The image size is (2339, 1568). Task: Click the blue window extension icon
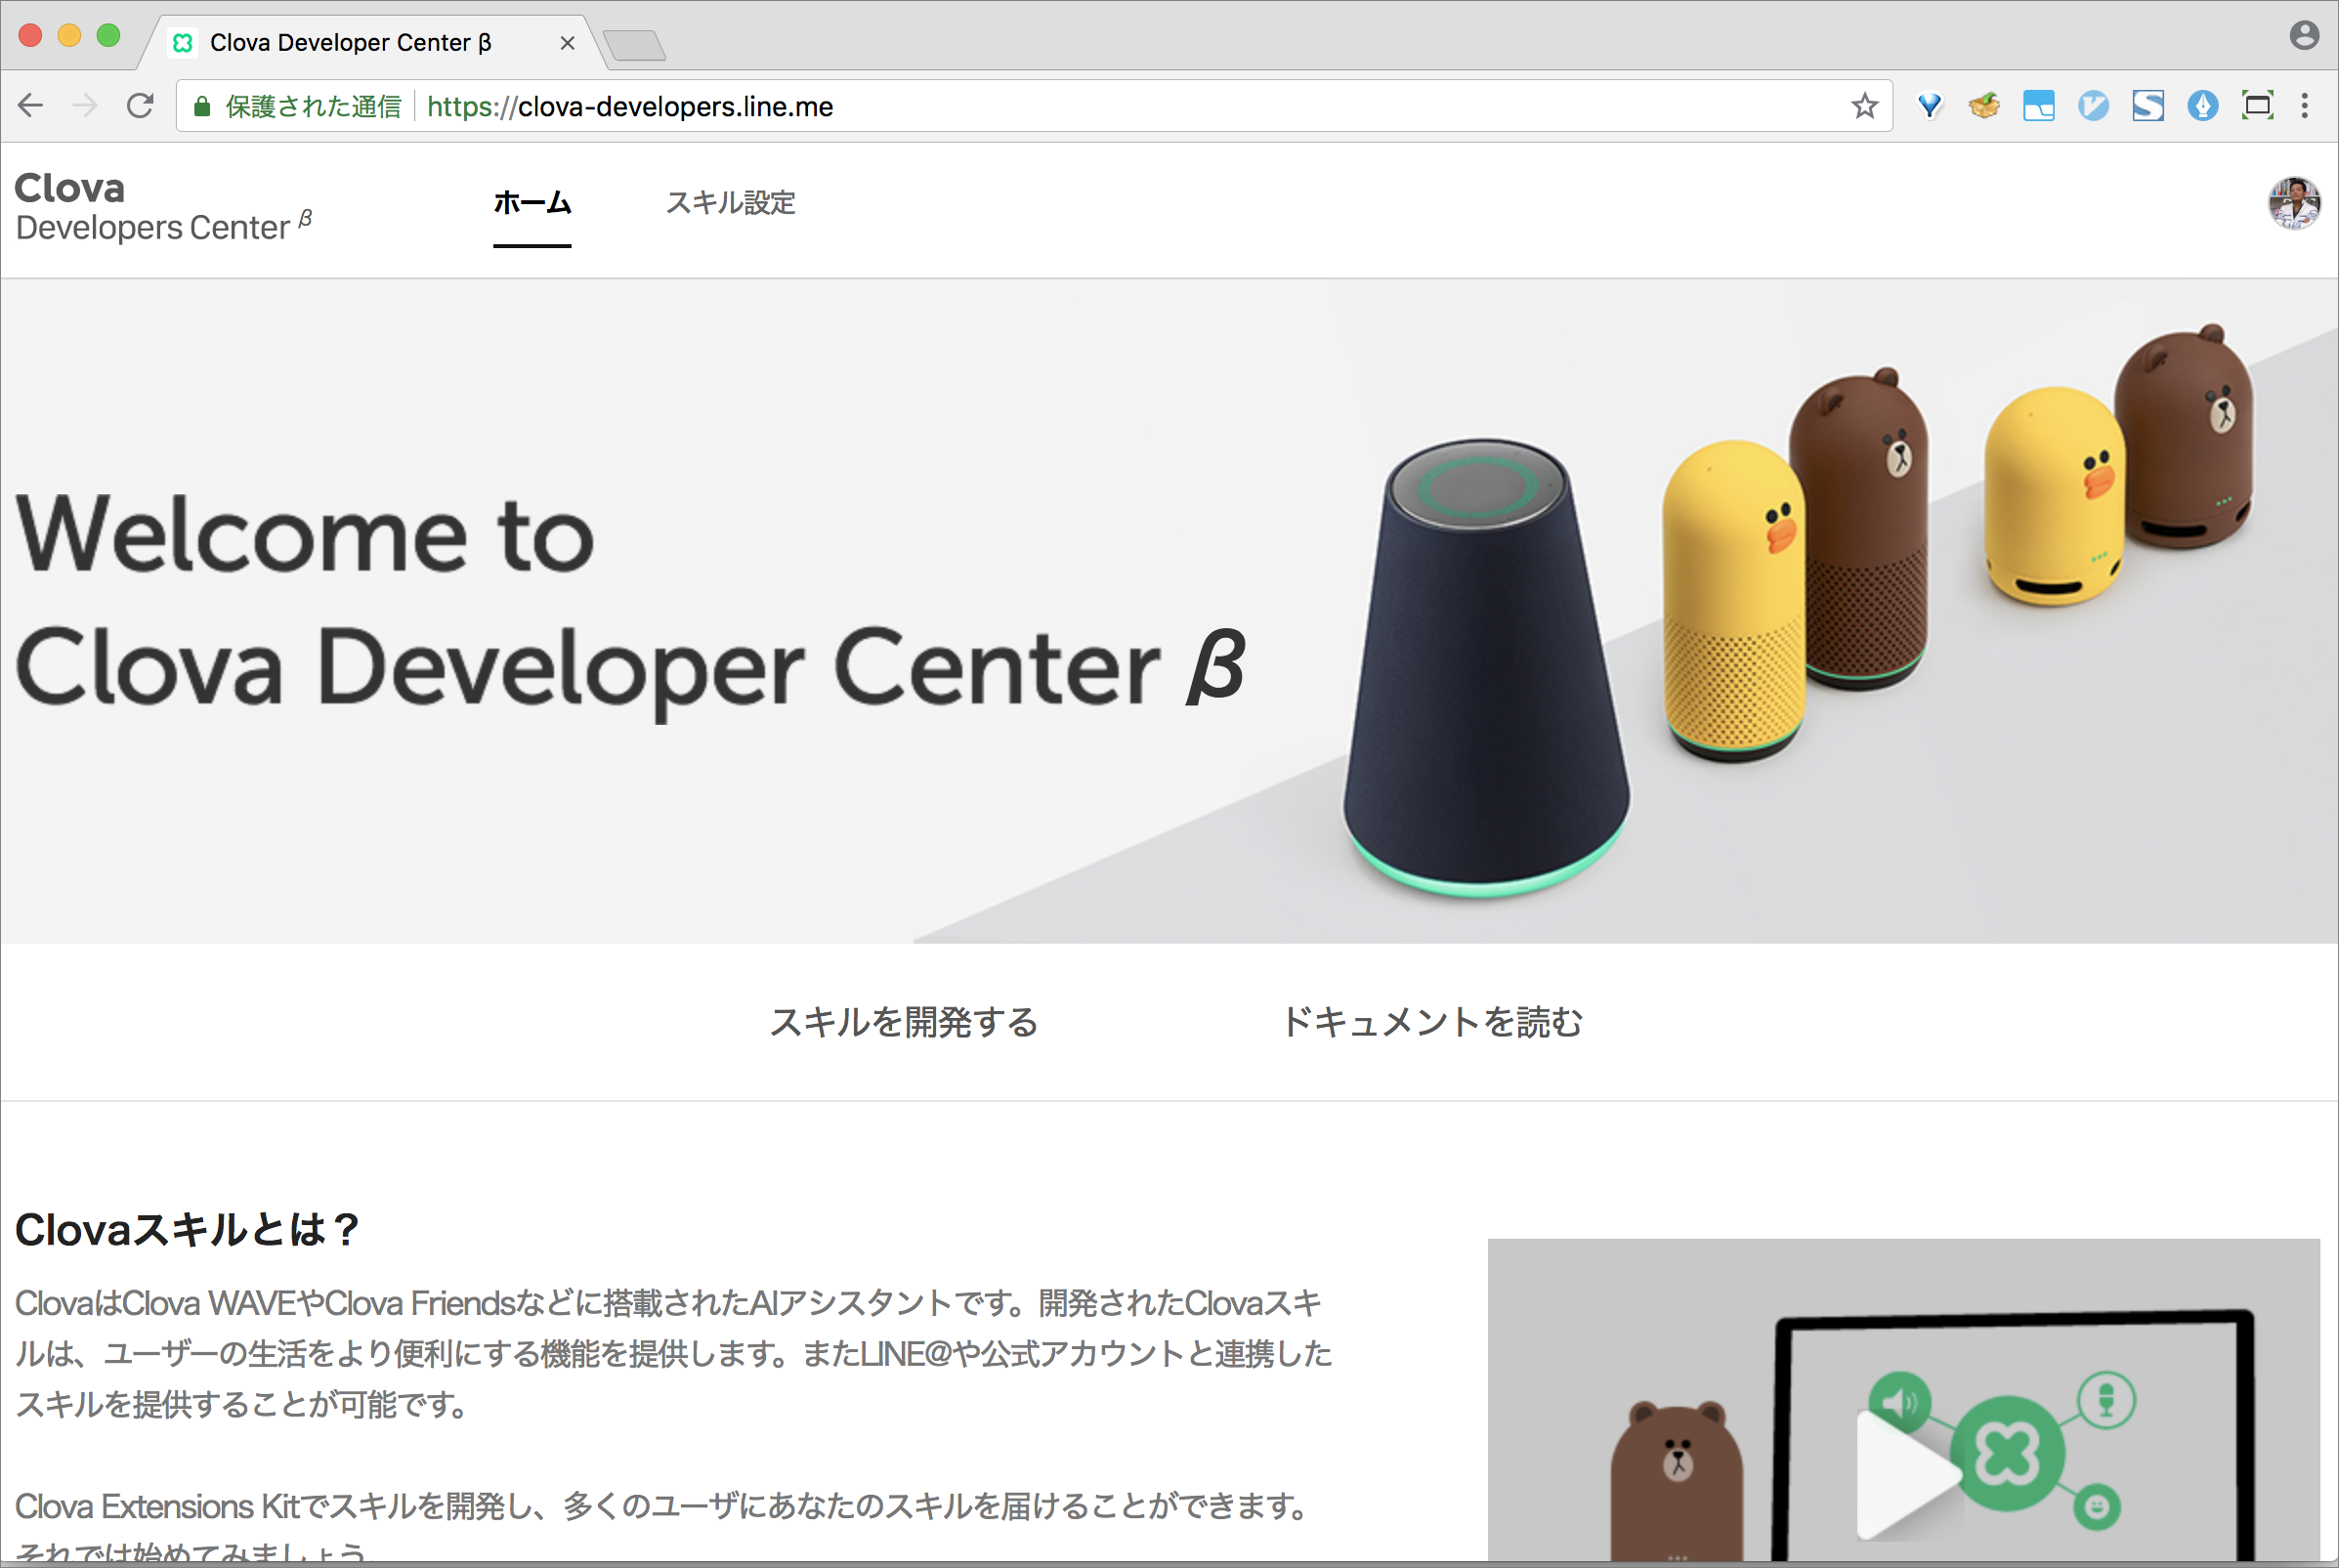coord(2038,105)
